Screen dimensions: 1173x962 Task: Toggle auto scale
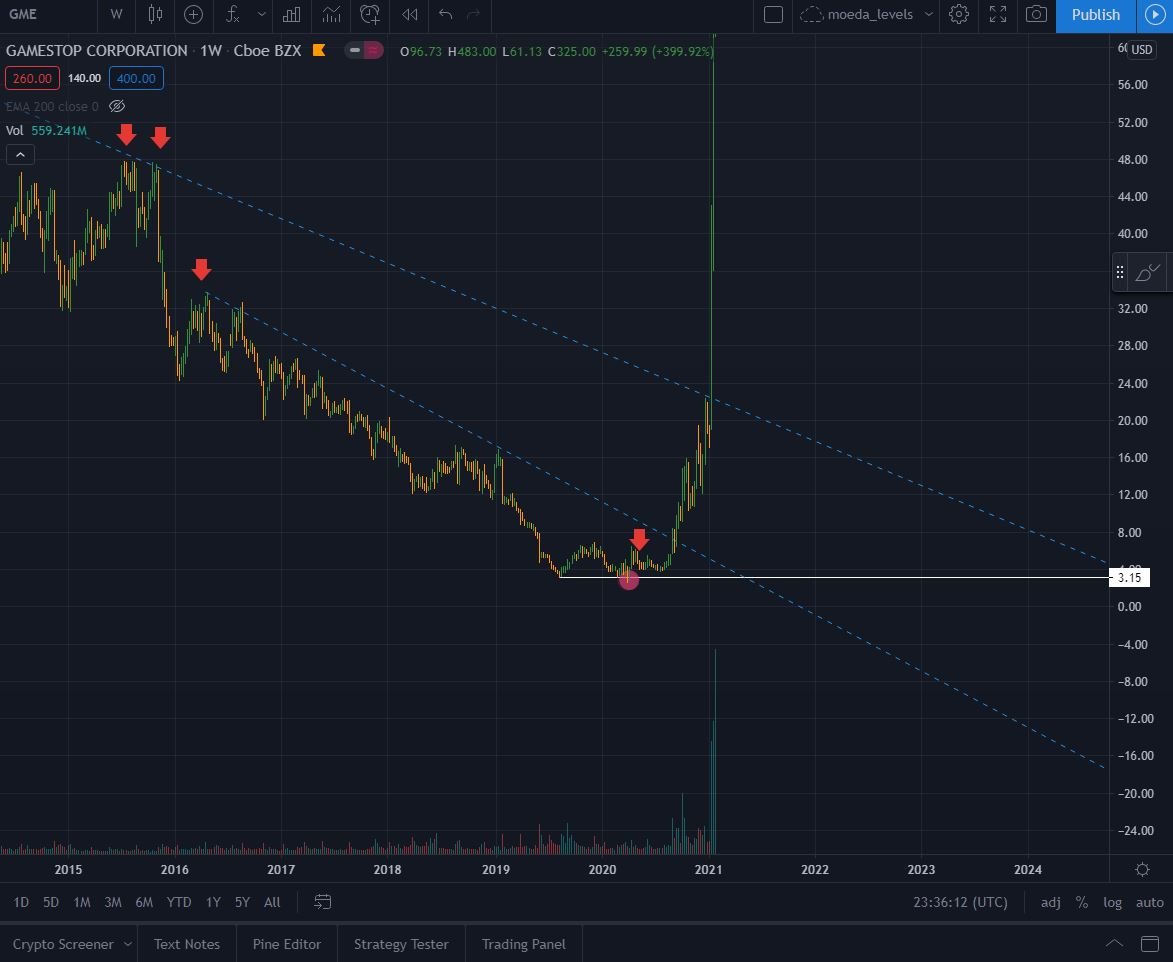[x=1150, y=902]
